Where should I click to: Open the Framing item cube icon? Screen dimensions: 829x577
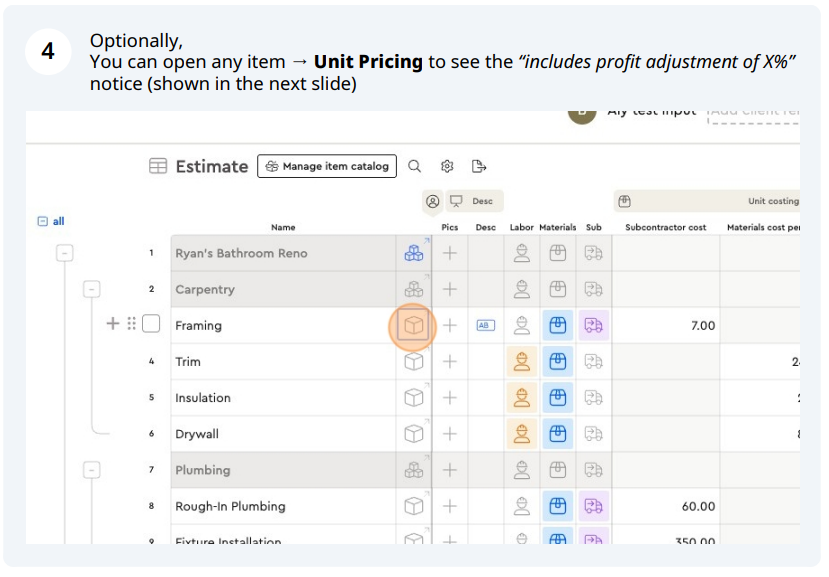(413, 325)
